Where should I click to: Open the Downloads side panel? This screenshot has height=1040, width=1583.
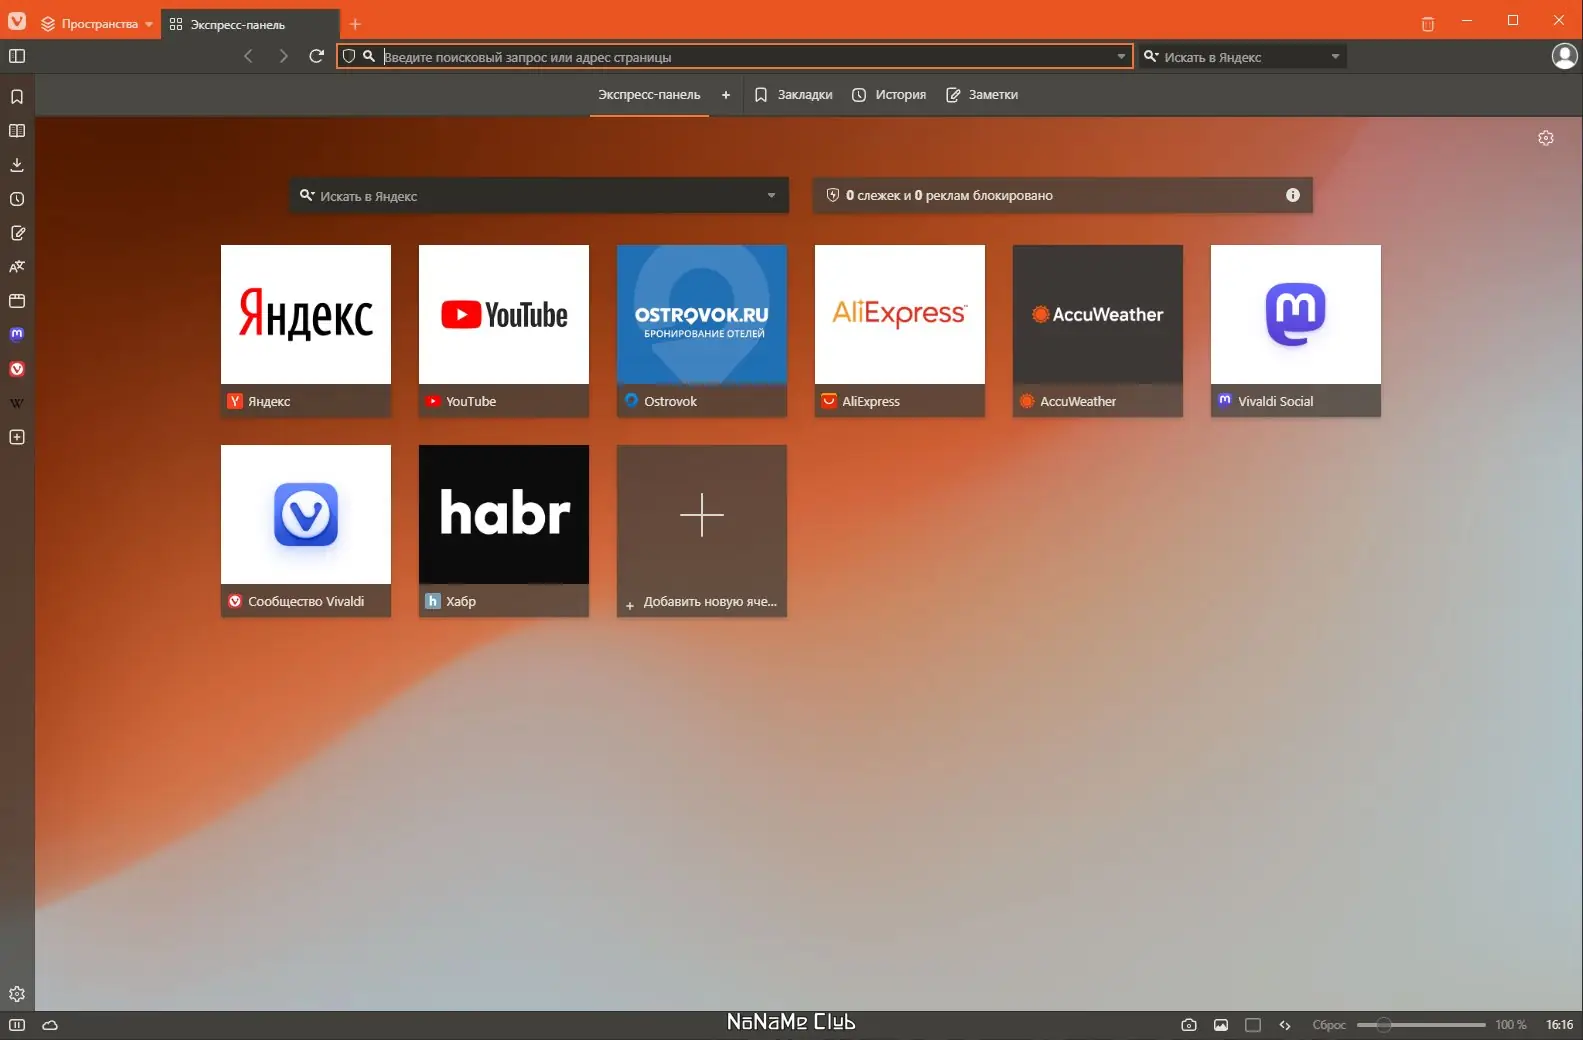[x=17, y=165]
